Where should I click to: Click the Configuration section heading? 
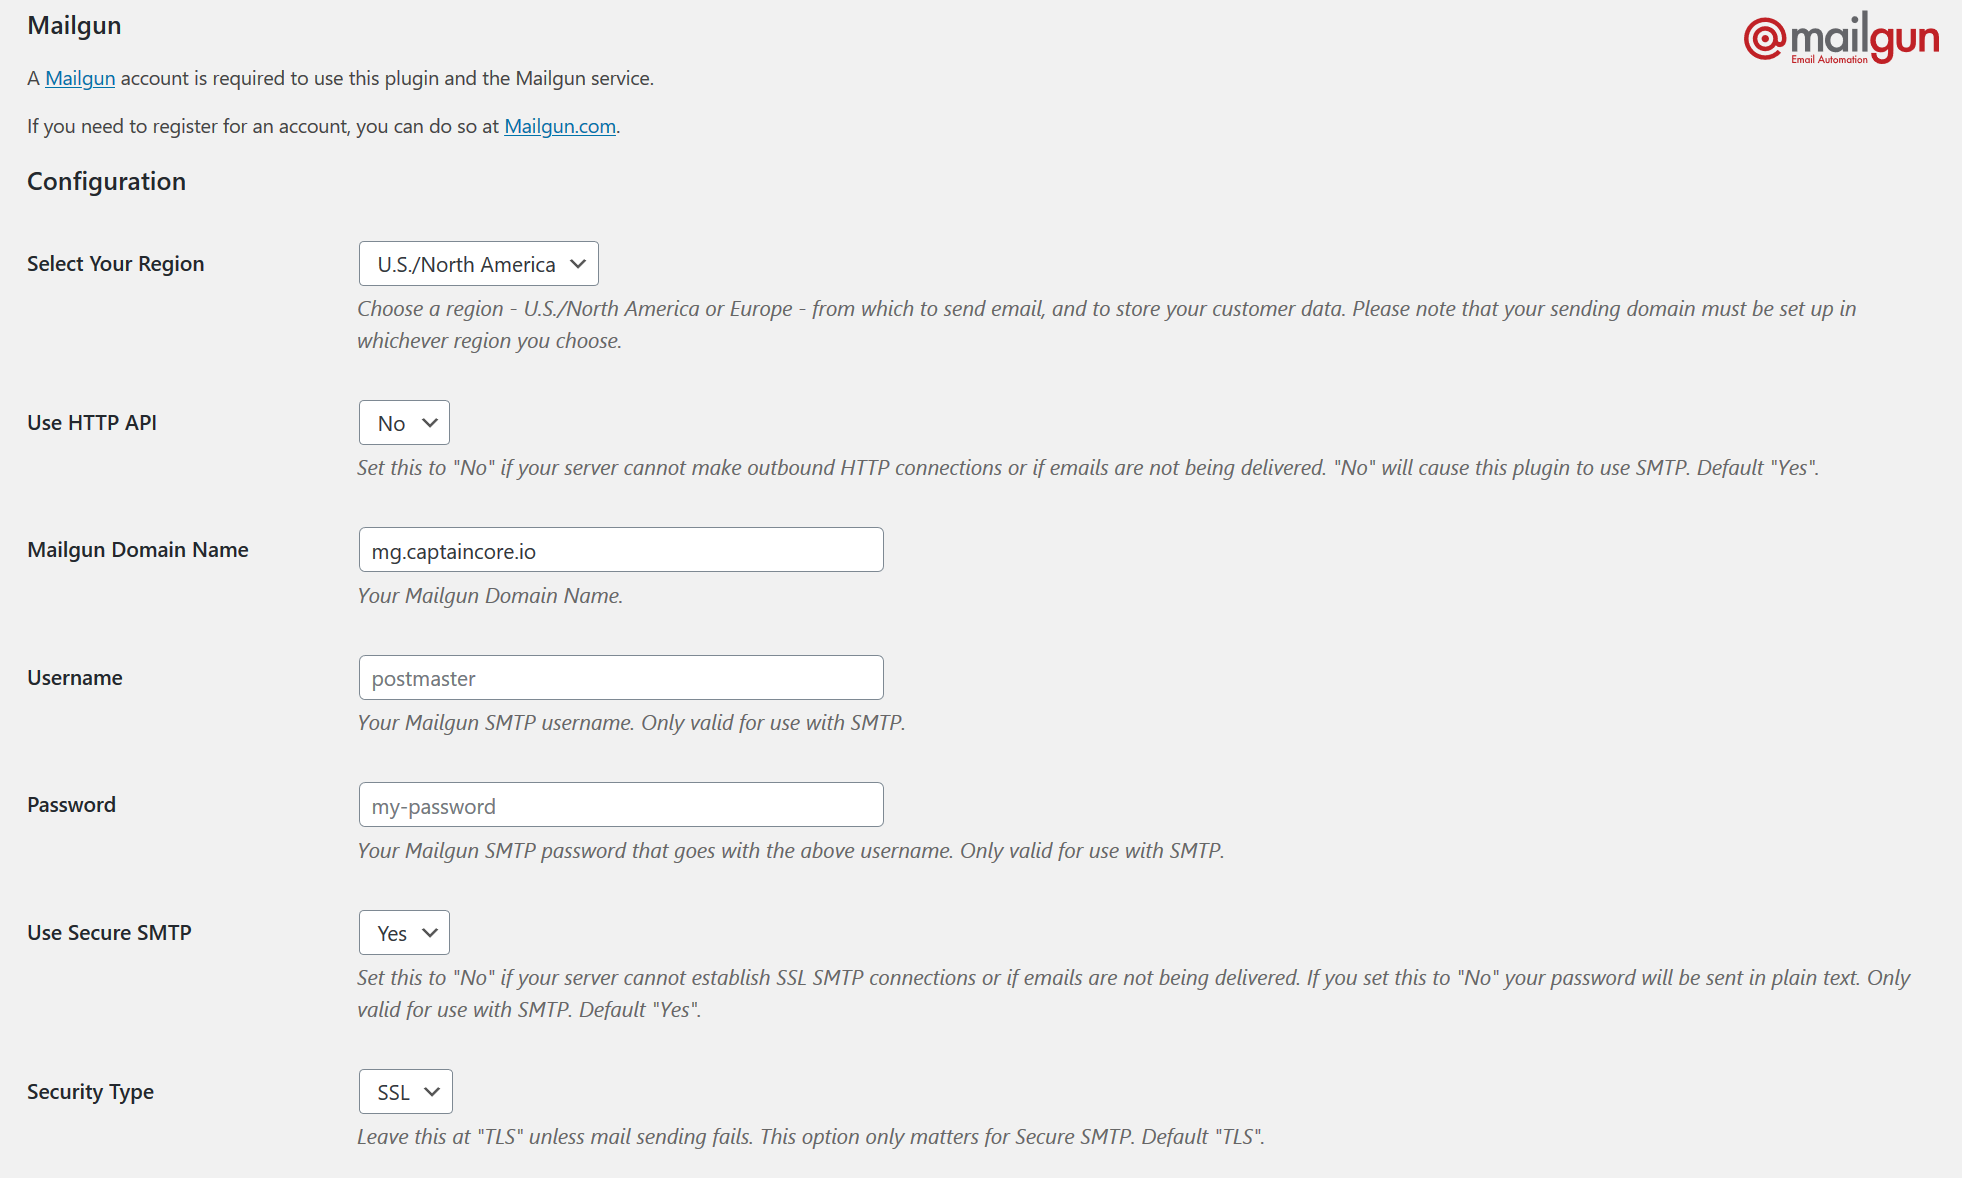point(106,181)
